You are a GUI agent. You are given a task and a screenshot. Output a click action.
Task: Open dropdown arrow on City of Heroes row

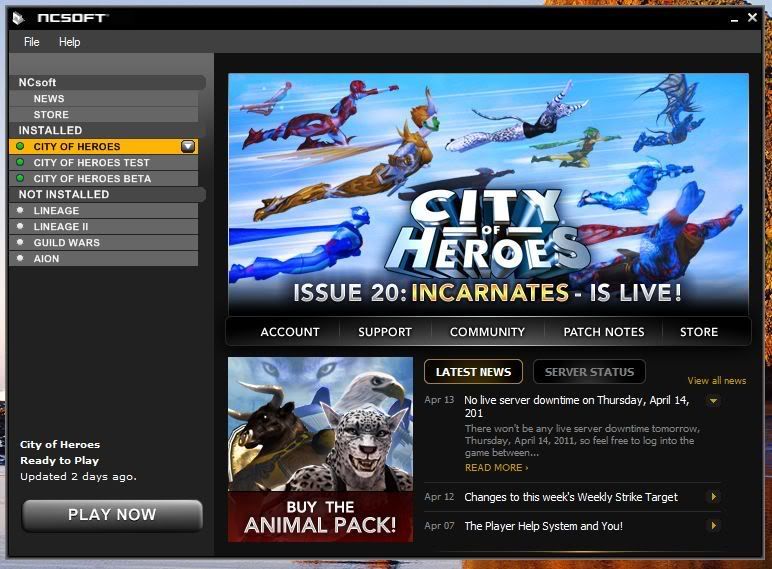(x=188, y=146)
